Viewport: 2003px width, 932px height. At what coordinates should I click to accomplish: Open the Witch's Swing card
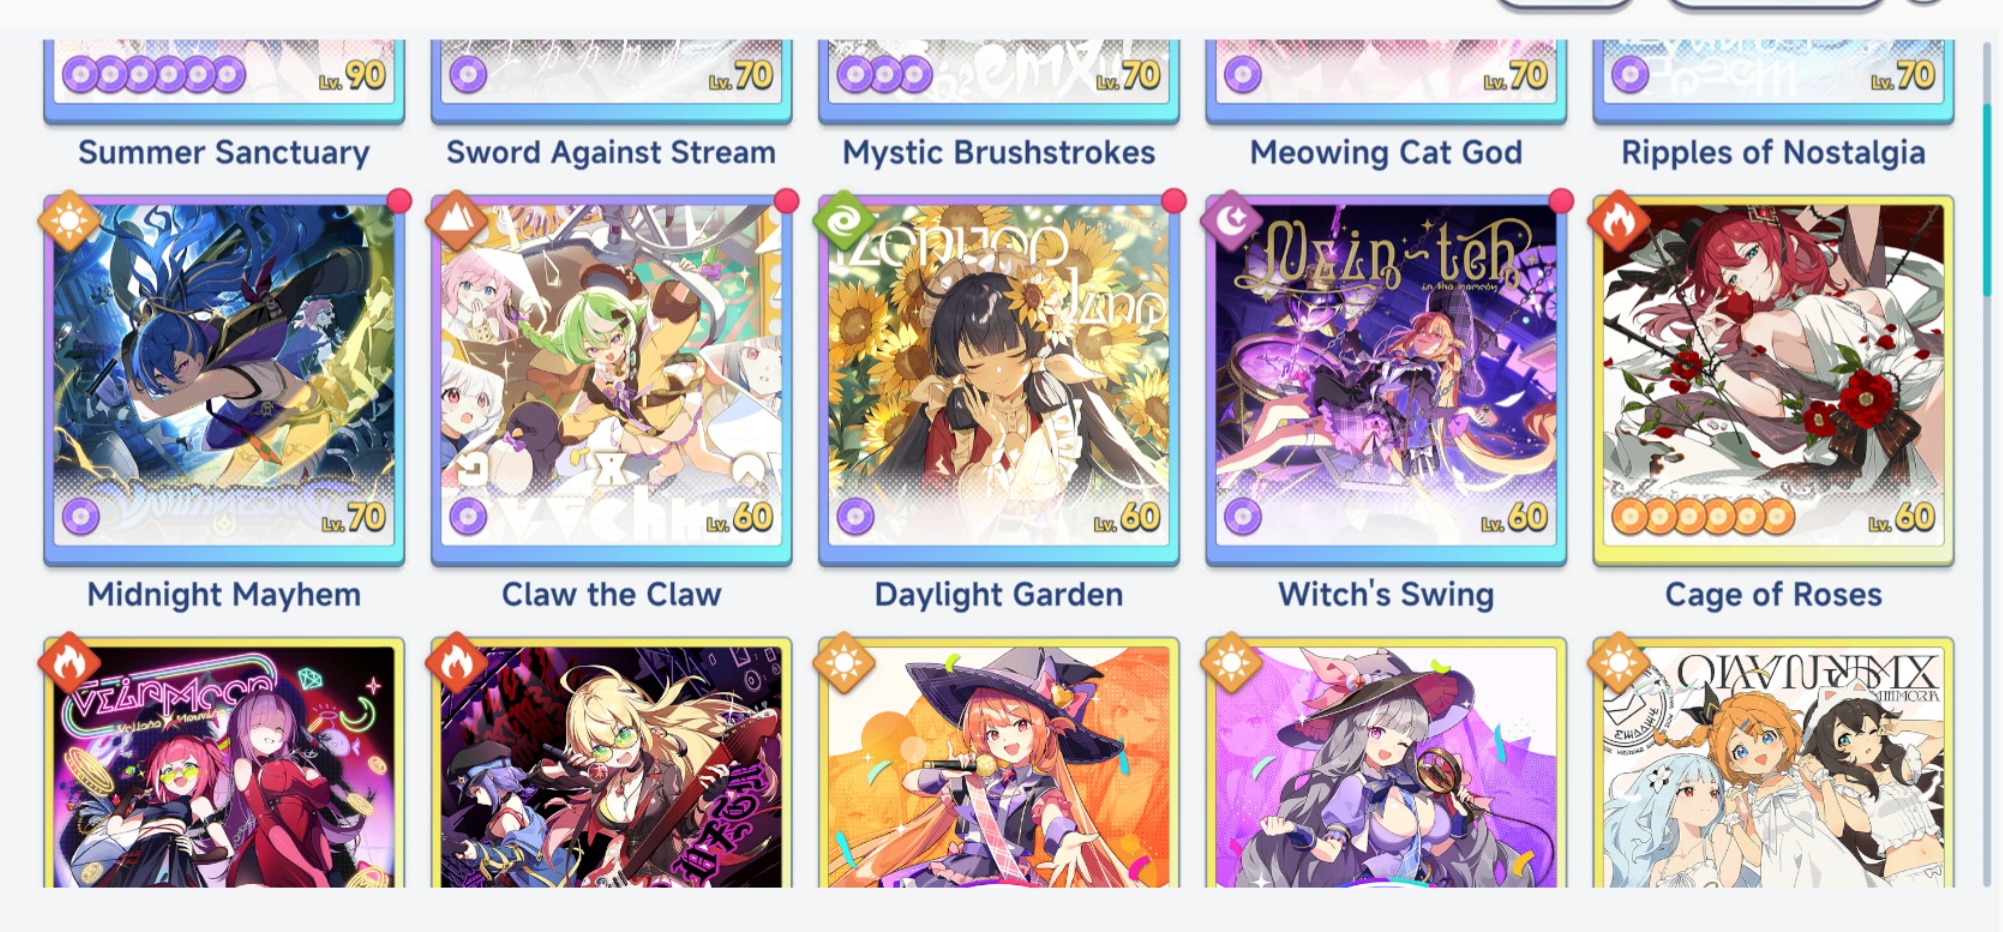click(x=1386, y=380)
